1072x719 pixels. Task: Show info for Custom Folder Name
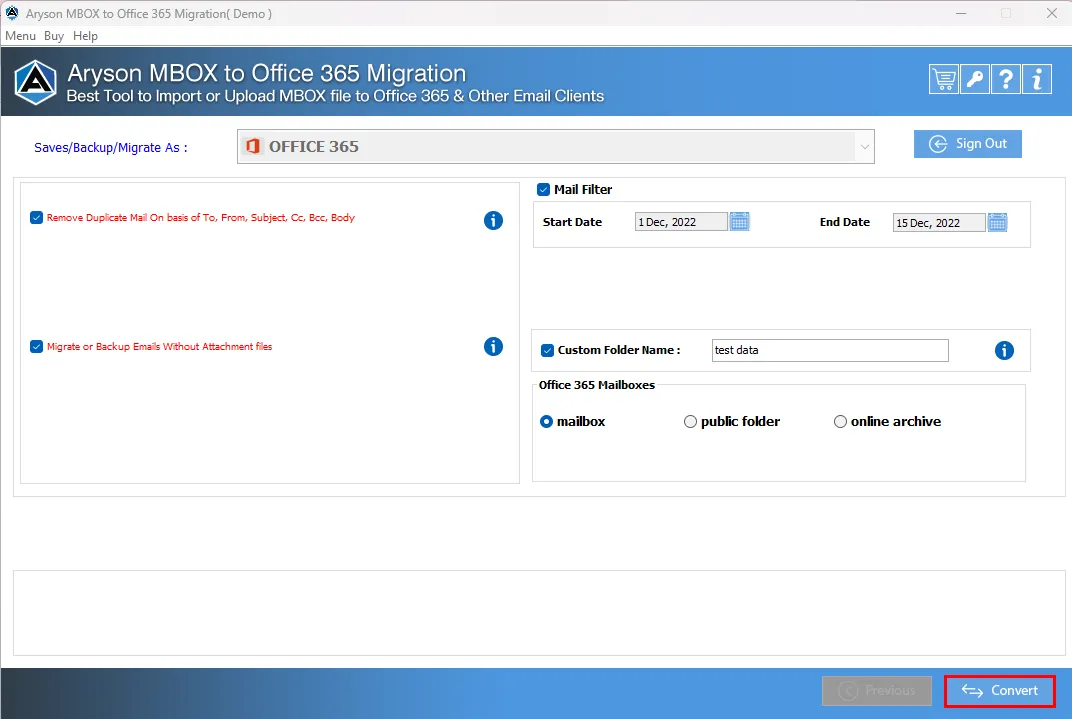click(1004, 351)
